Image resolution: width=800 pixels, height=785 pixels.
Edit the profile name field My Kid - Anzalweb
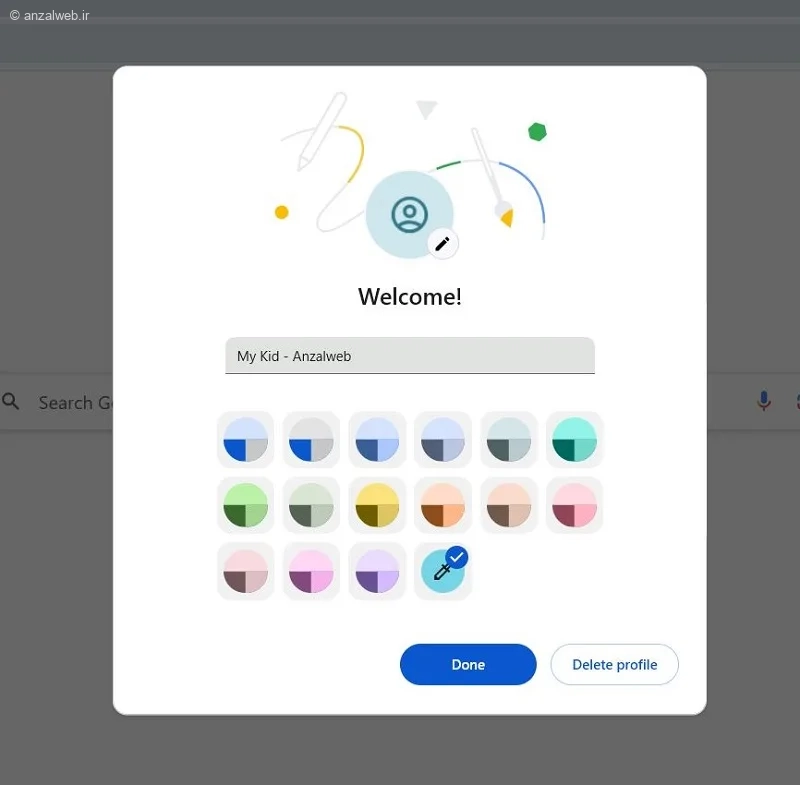pyautogui.click(x=410, y=356)
